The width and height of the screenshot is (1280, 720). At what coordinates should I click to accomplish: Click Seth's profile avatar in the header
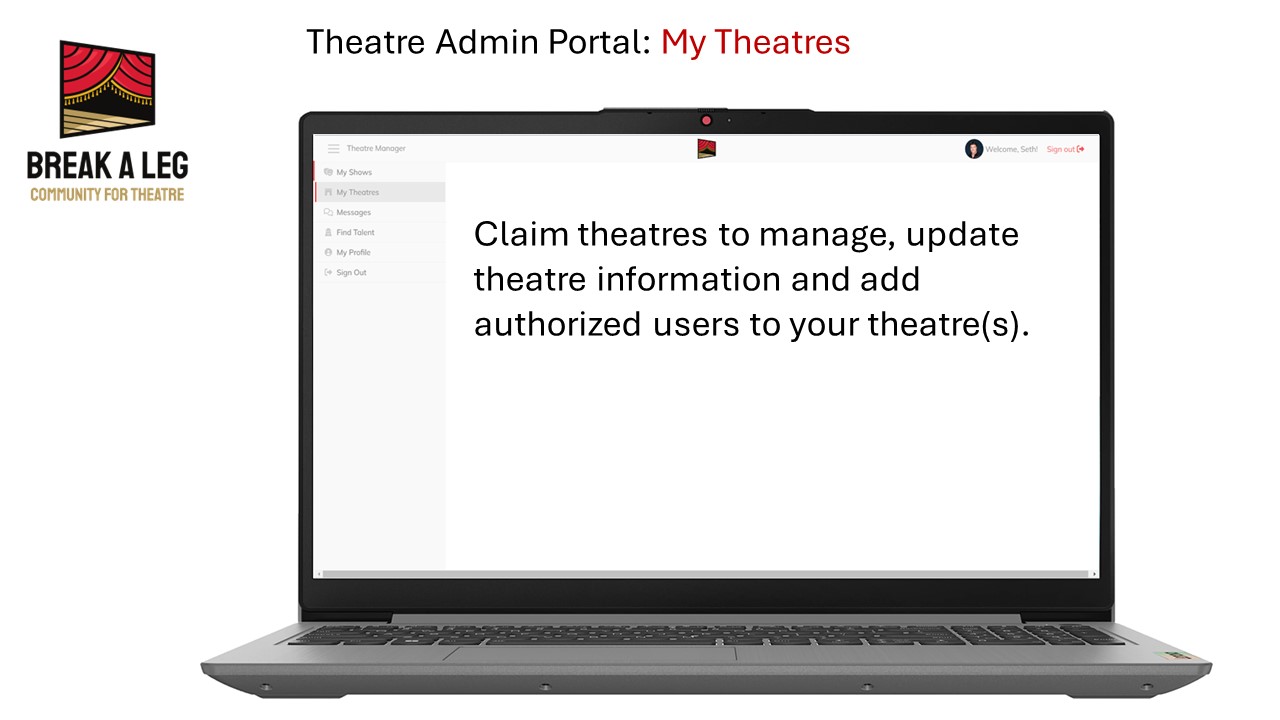pyautogui.click(x=974, y=149)
